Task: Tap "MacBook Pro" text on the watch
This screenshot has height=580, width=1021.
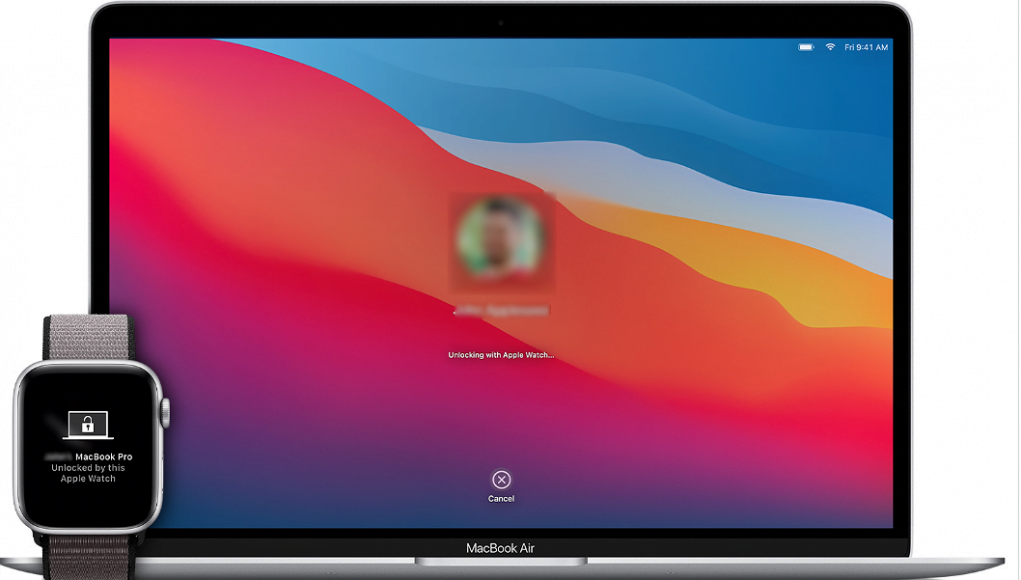Action: pos(104,457)
